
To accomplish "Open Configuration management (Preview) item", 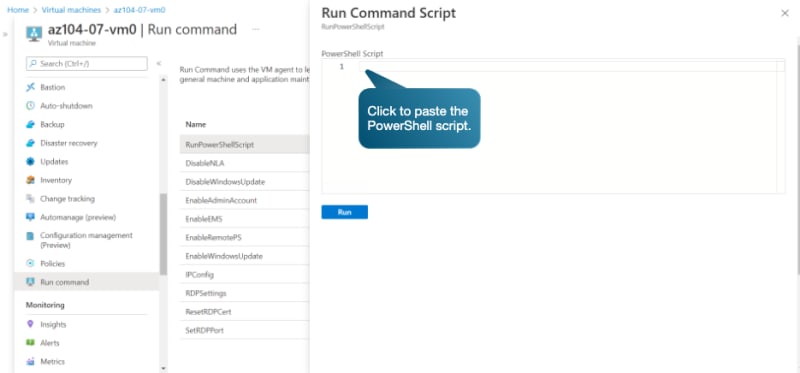I will [86, 240].
